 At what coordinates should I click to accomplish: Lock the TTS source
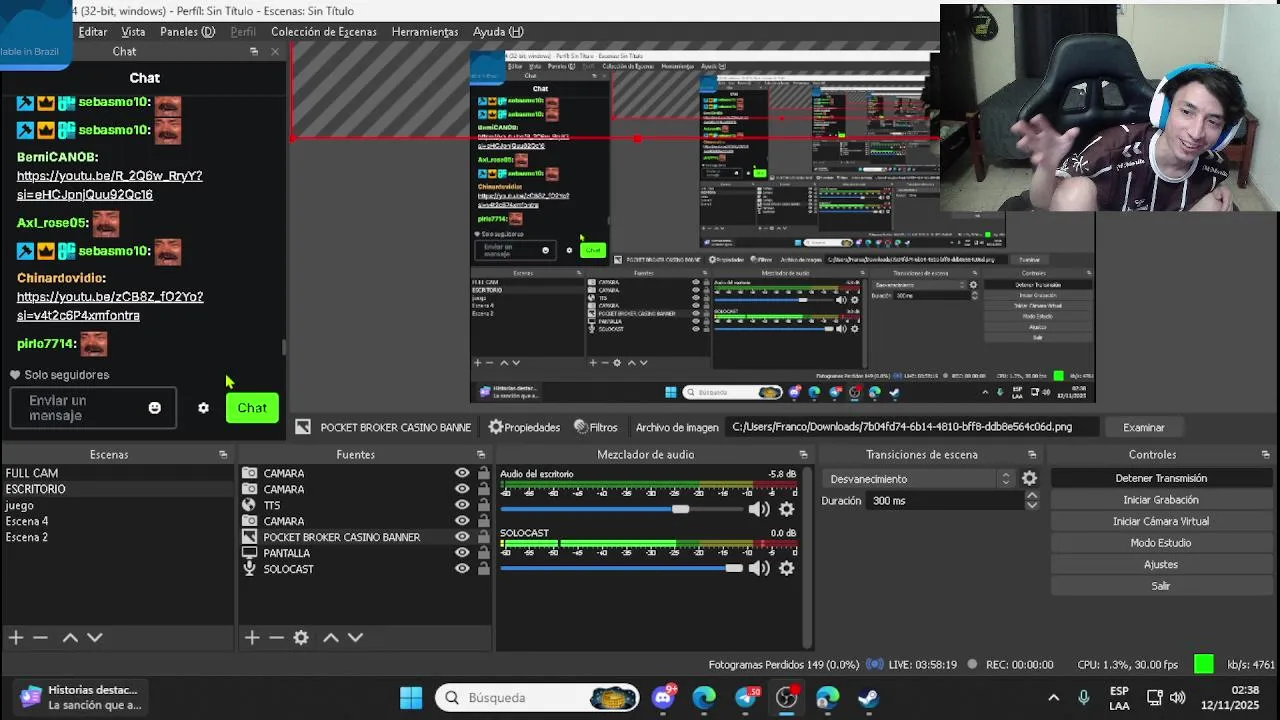[483, 505]
